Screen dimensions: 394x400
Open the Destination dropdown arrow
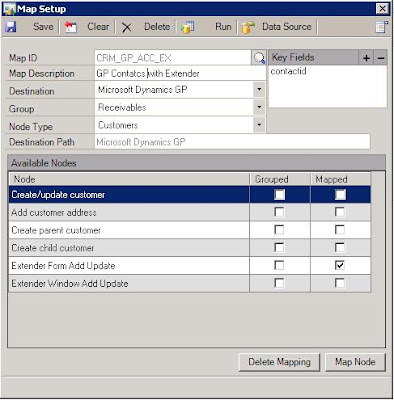click(x=259, y=89)
